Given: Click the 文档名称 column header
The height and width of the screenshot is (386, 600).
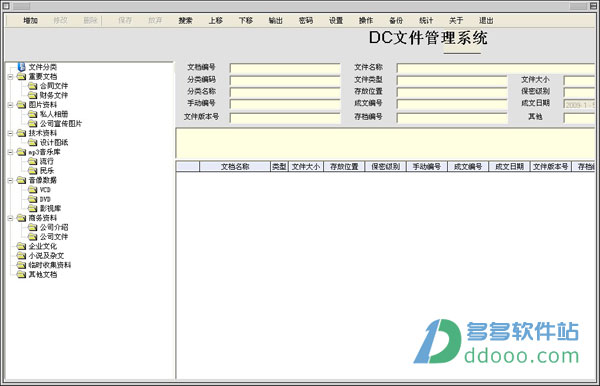Looking at the screenshot, I should (x=235, y=166).
